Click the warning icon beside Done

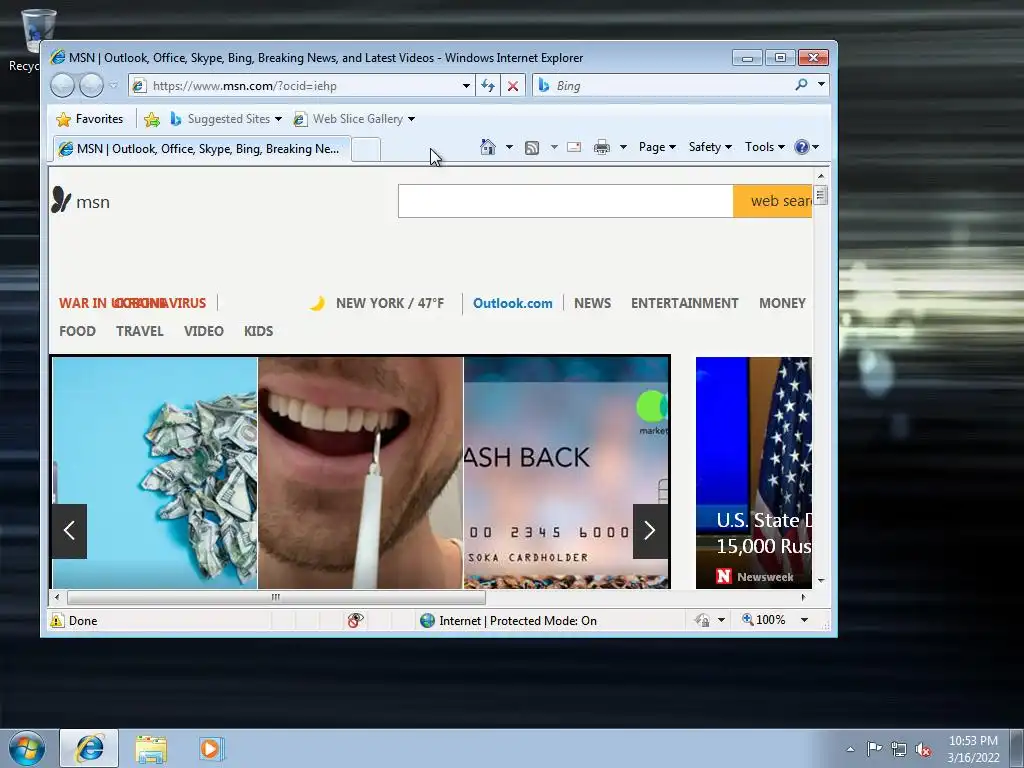(57, 620)
